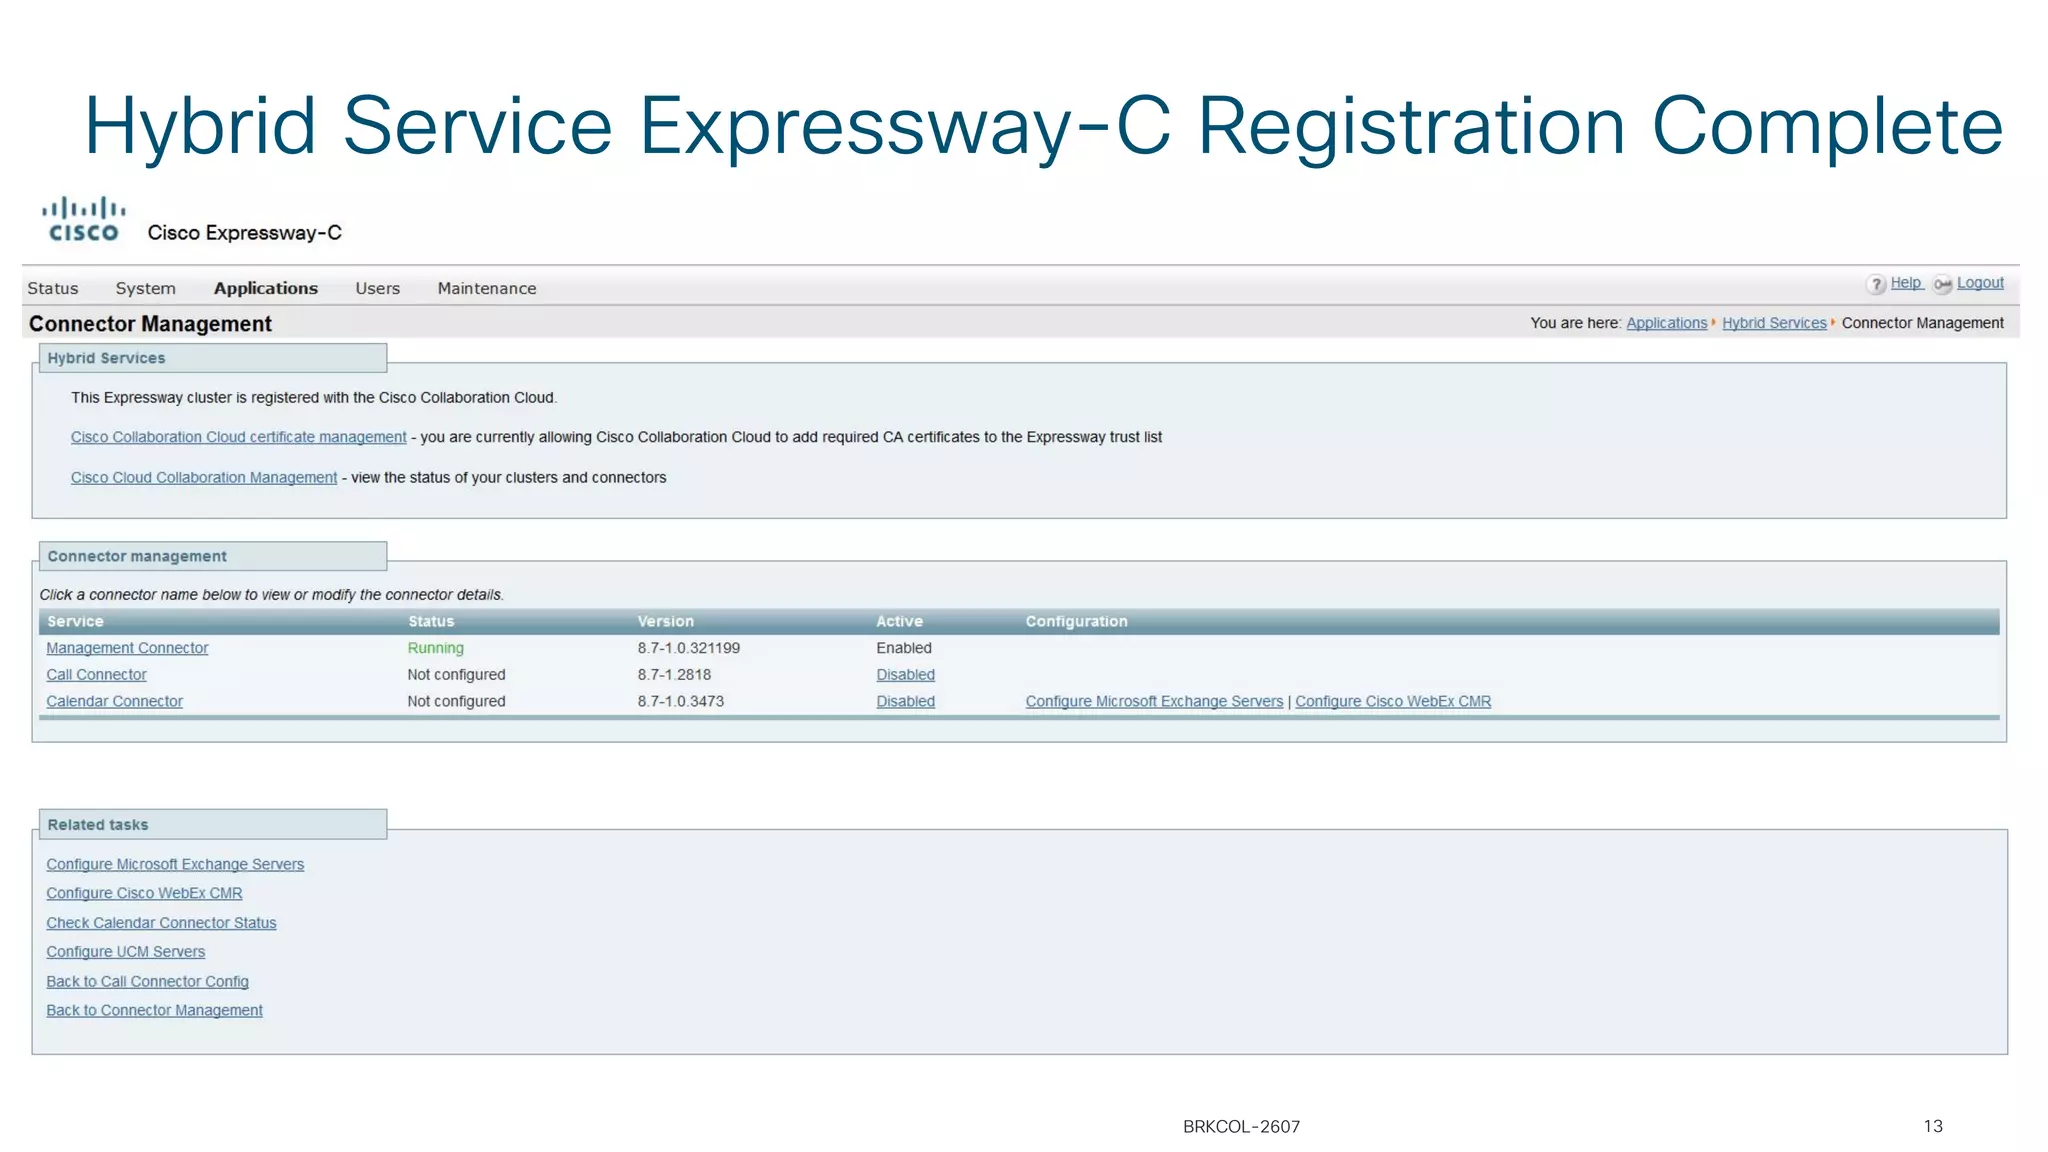Click the Help link

(1906, 283)
